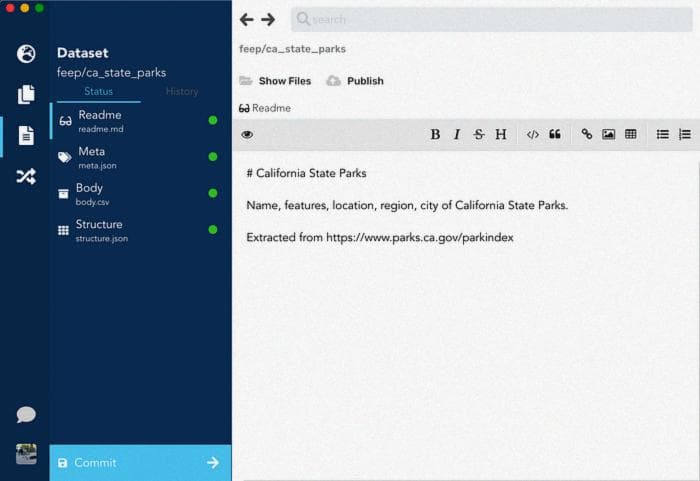Viewport: 700px width, 481px height.
Task: Click the tag icon beside Meta
Action: 64,157
